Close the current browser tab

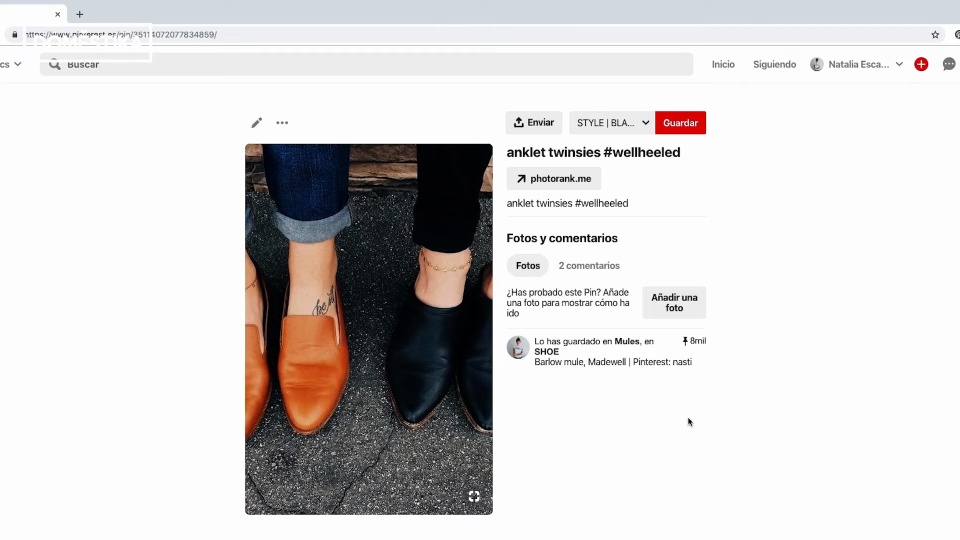coord(58,14)
